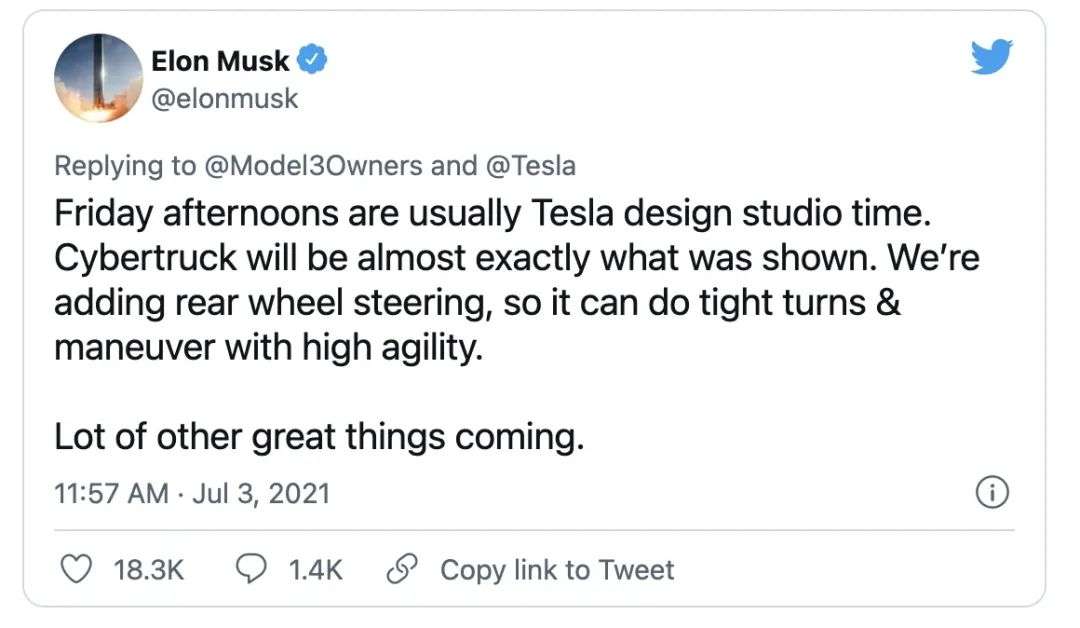Click the 11:57 AM timestamp
The height and width of the screenshot is (628, 1080).
coord(110,493)
